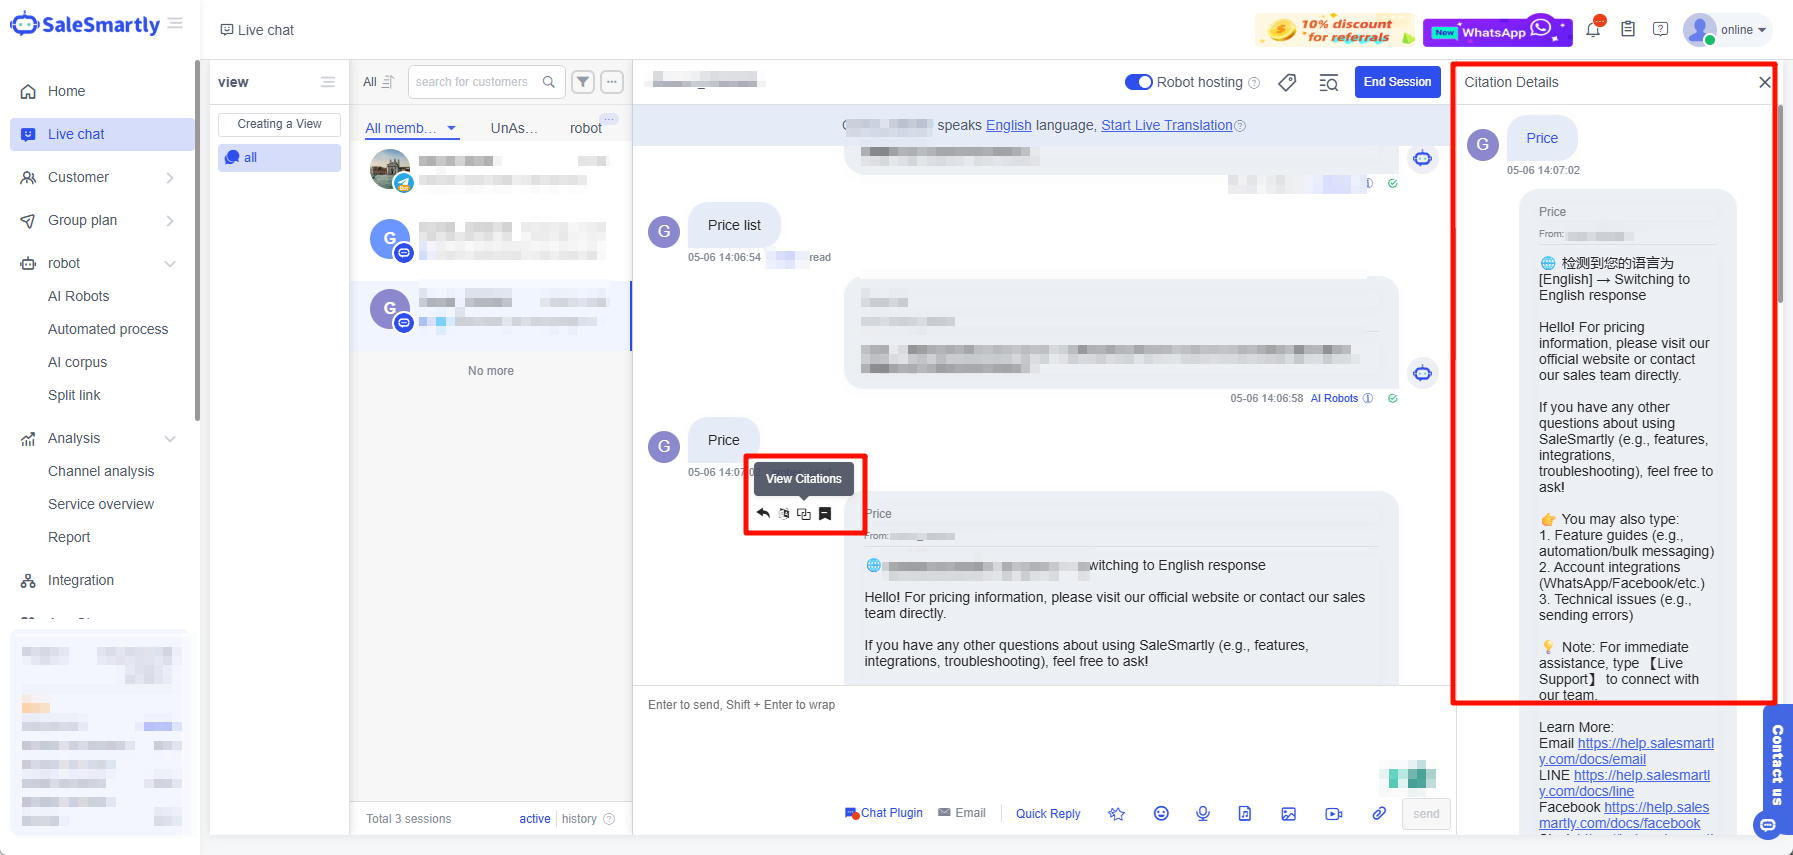The image size is (1793, 855).
Task: Switch to the UnAs... tab
Action: [514, 128]
